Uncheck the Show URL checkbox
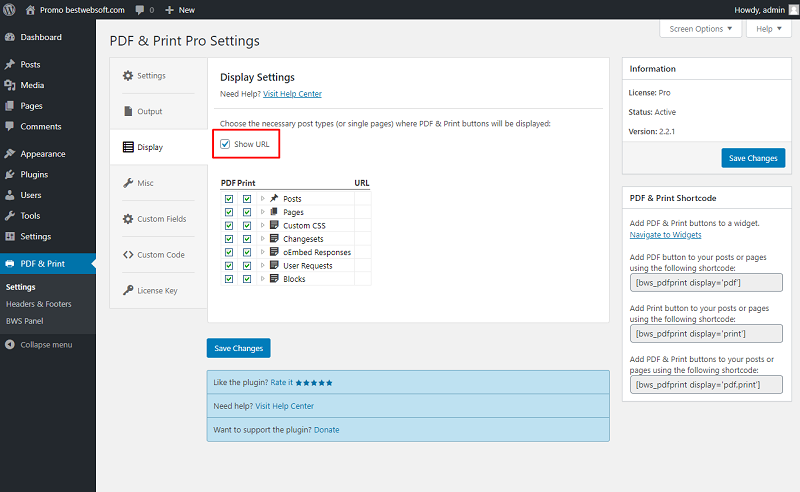The height and width of the screenshot is (492, 800). (x=225, y=144)
